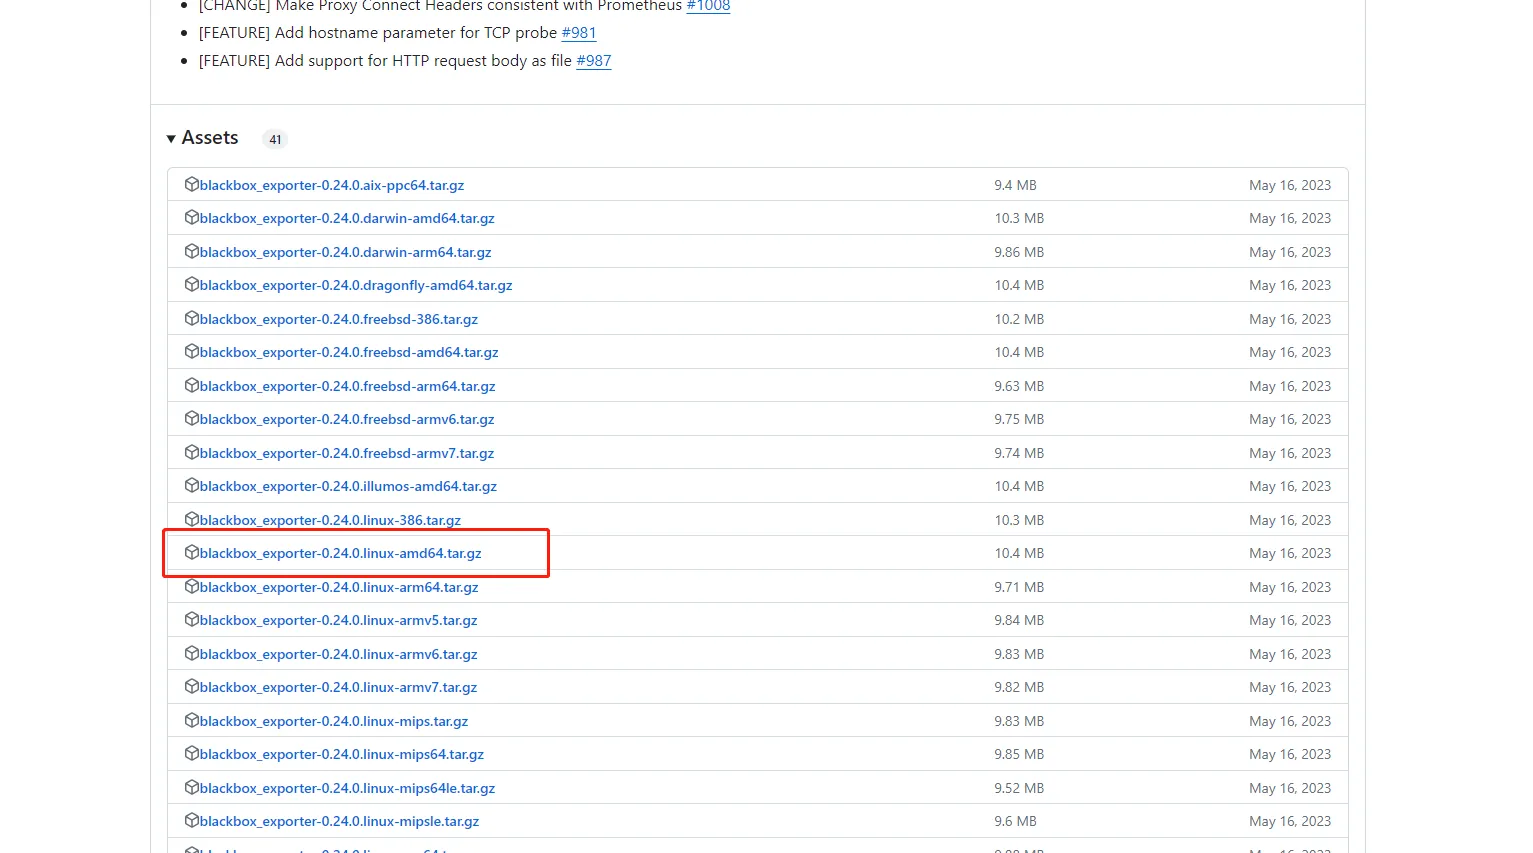
Task: Download blackbox_exporter-0.24.0.linux-mips.tar.gz
Action: pyautogui.click(x=334, y=721)
